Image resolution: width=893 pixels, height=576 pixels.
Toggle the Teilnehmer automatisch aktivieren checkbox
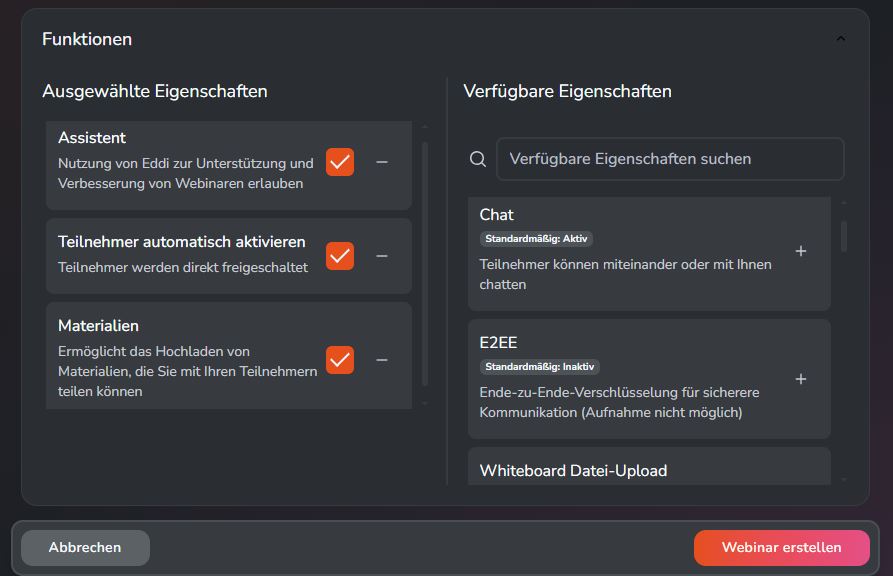click(339, 256)
